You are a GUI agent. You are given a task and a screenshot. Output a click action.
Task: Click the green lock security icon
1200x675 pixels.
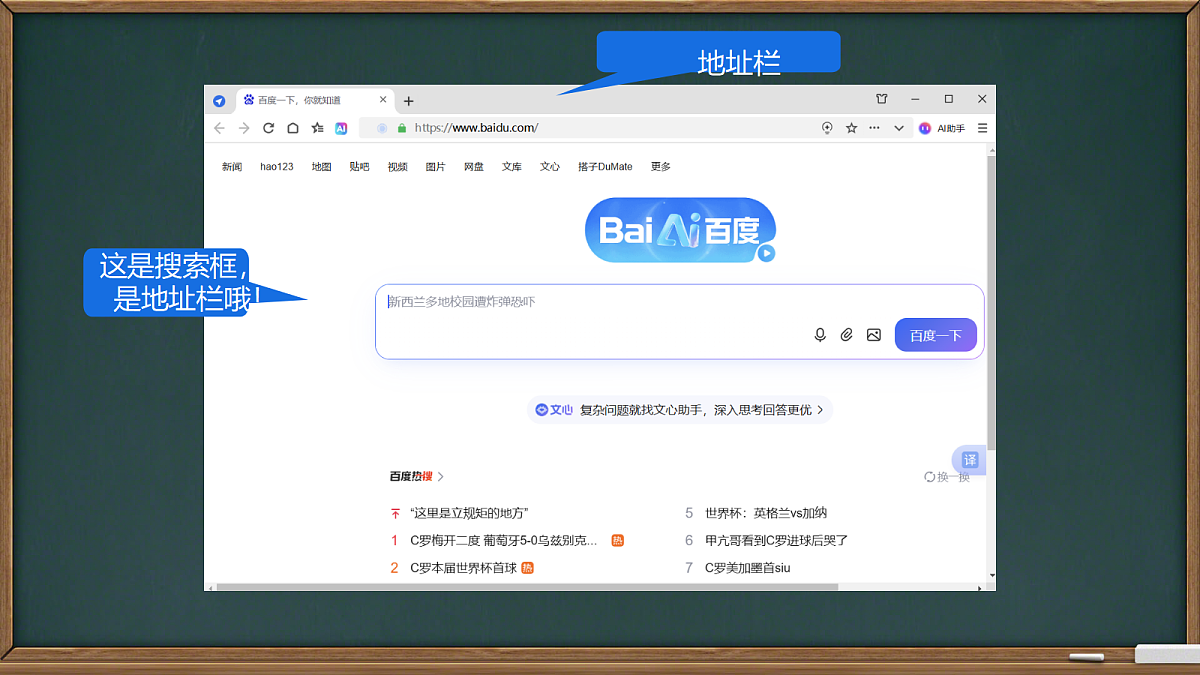coord(402,128)
